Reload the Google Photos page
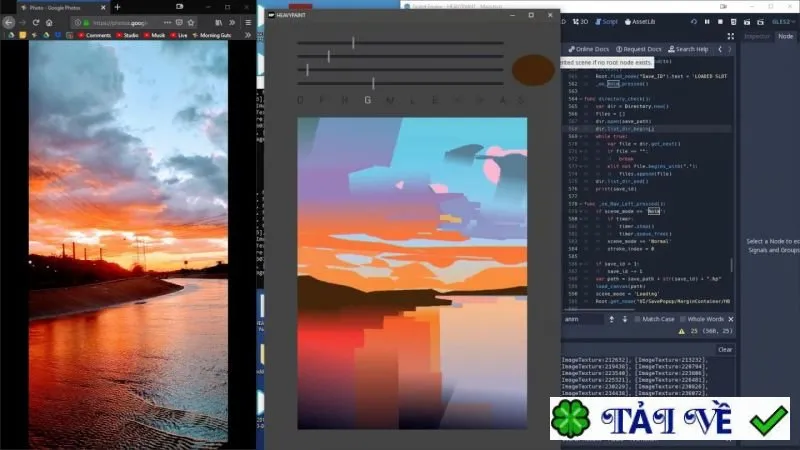 pos(36,22)
